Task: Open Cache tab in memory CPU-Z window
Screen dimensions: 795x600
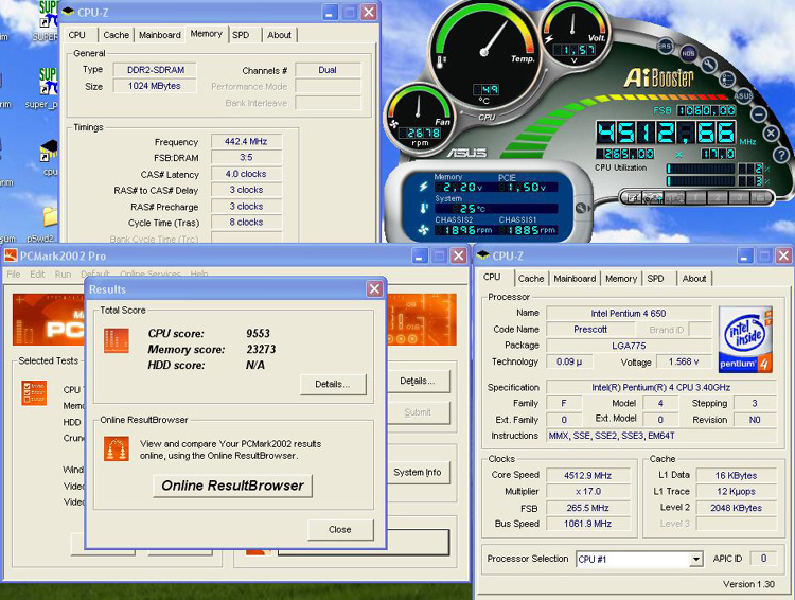Action: coord(116,35)
